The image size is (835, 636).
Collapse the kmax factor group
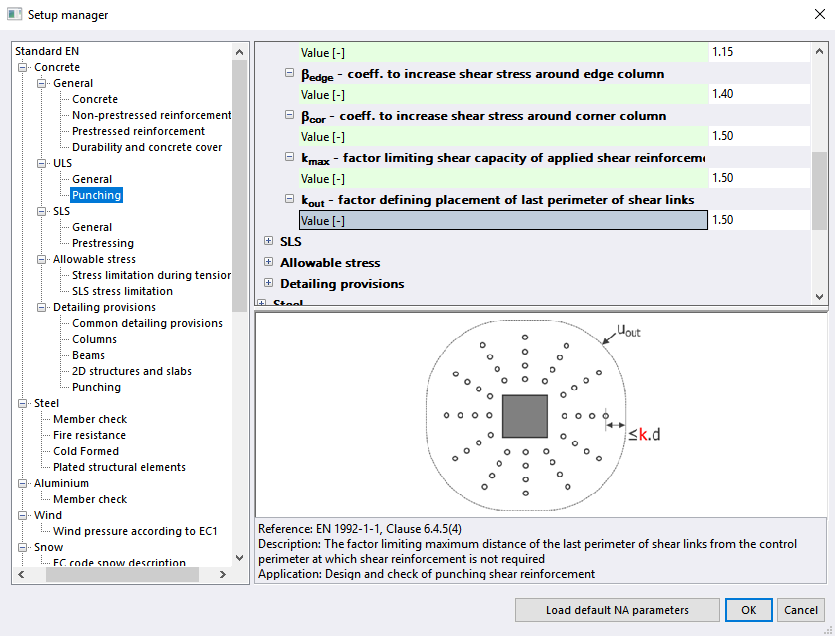click(291, 158)
